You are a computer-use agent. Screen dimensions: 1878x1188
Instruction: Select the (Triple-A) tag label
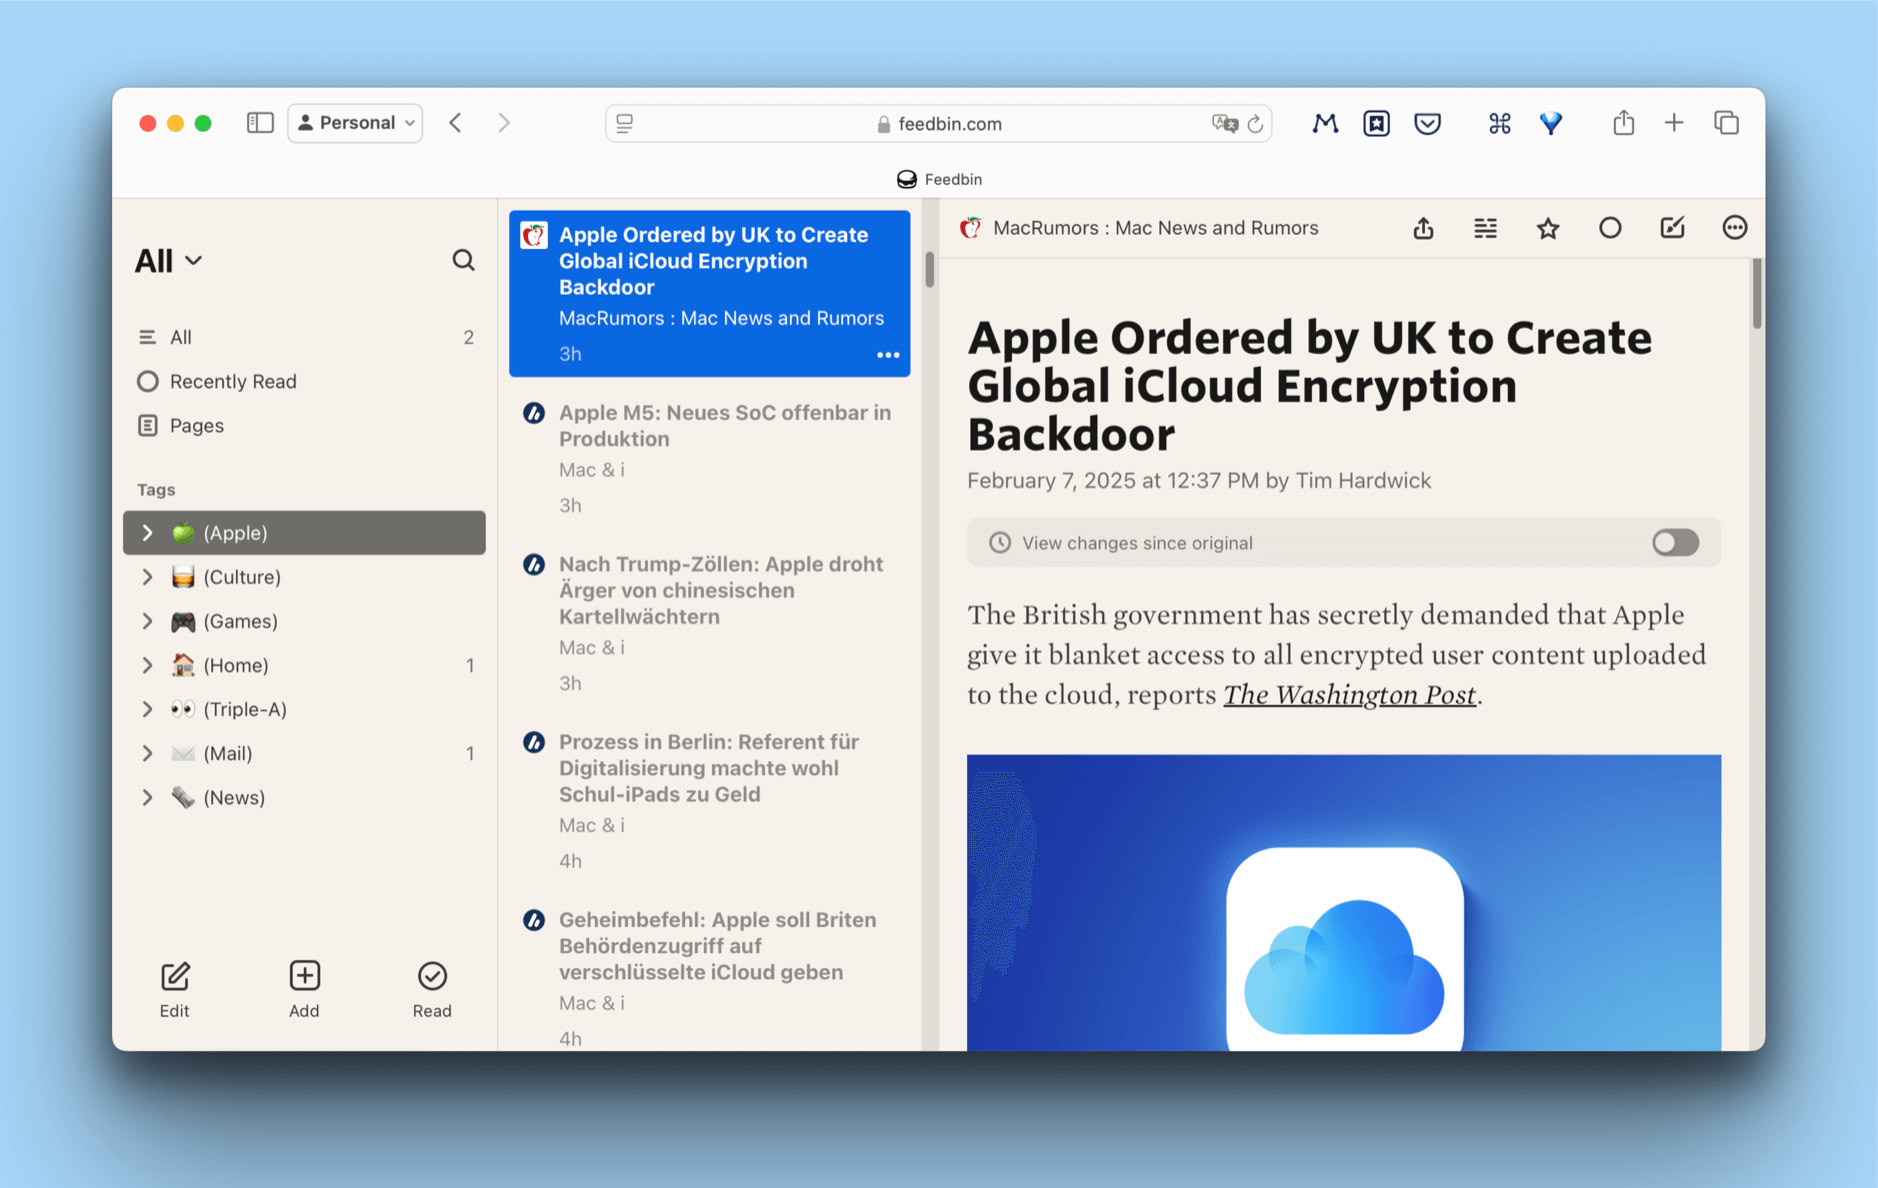[245, 709]
